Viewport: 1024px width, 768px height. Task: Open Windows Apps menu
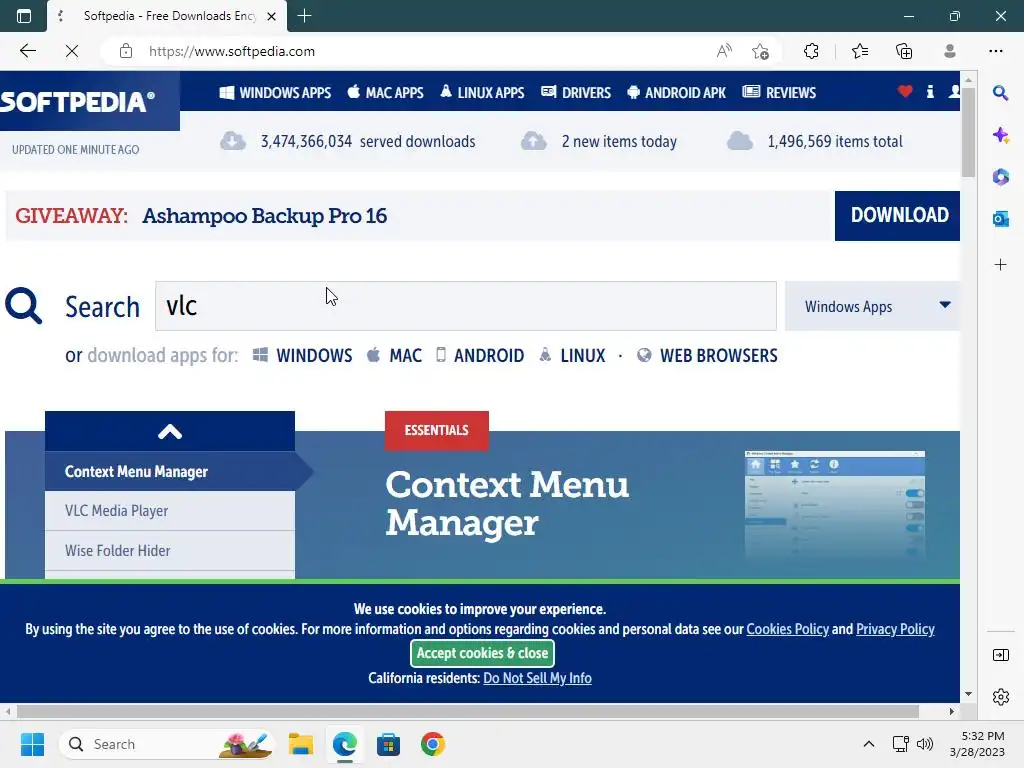point(275,93)
